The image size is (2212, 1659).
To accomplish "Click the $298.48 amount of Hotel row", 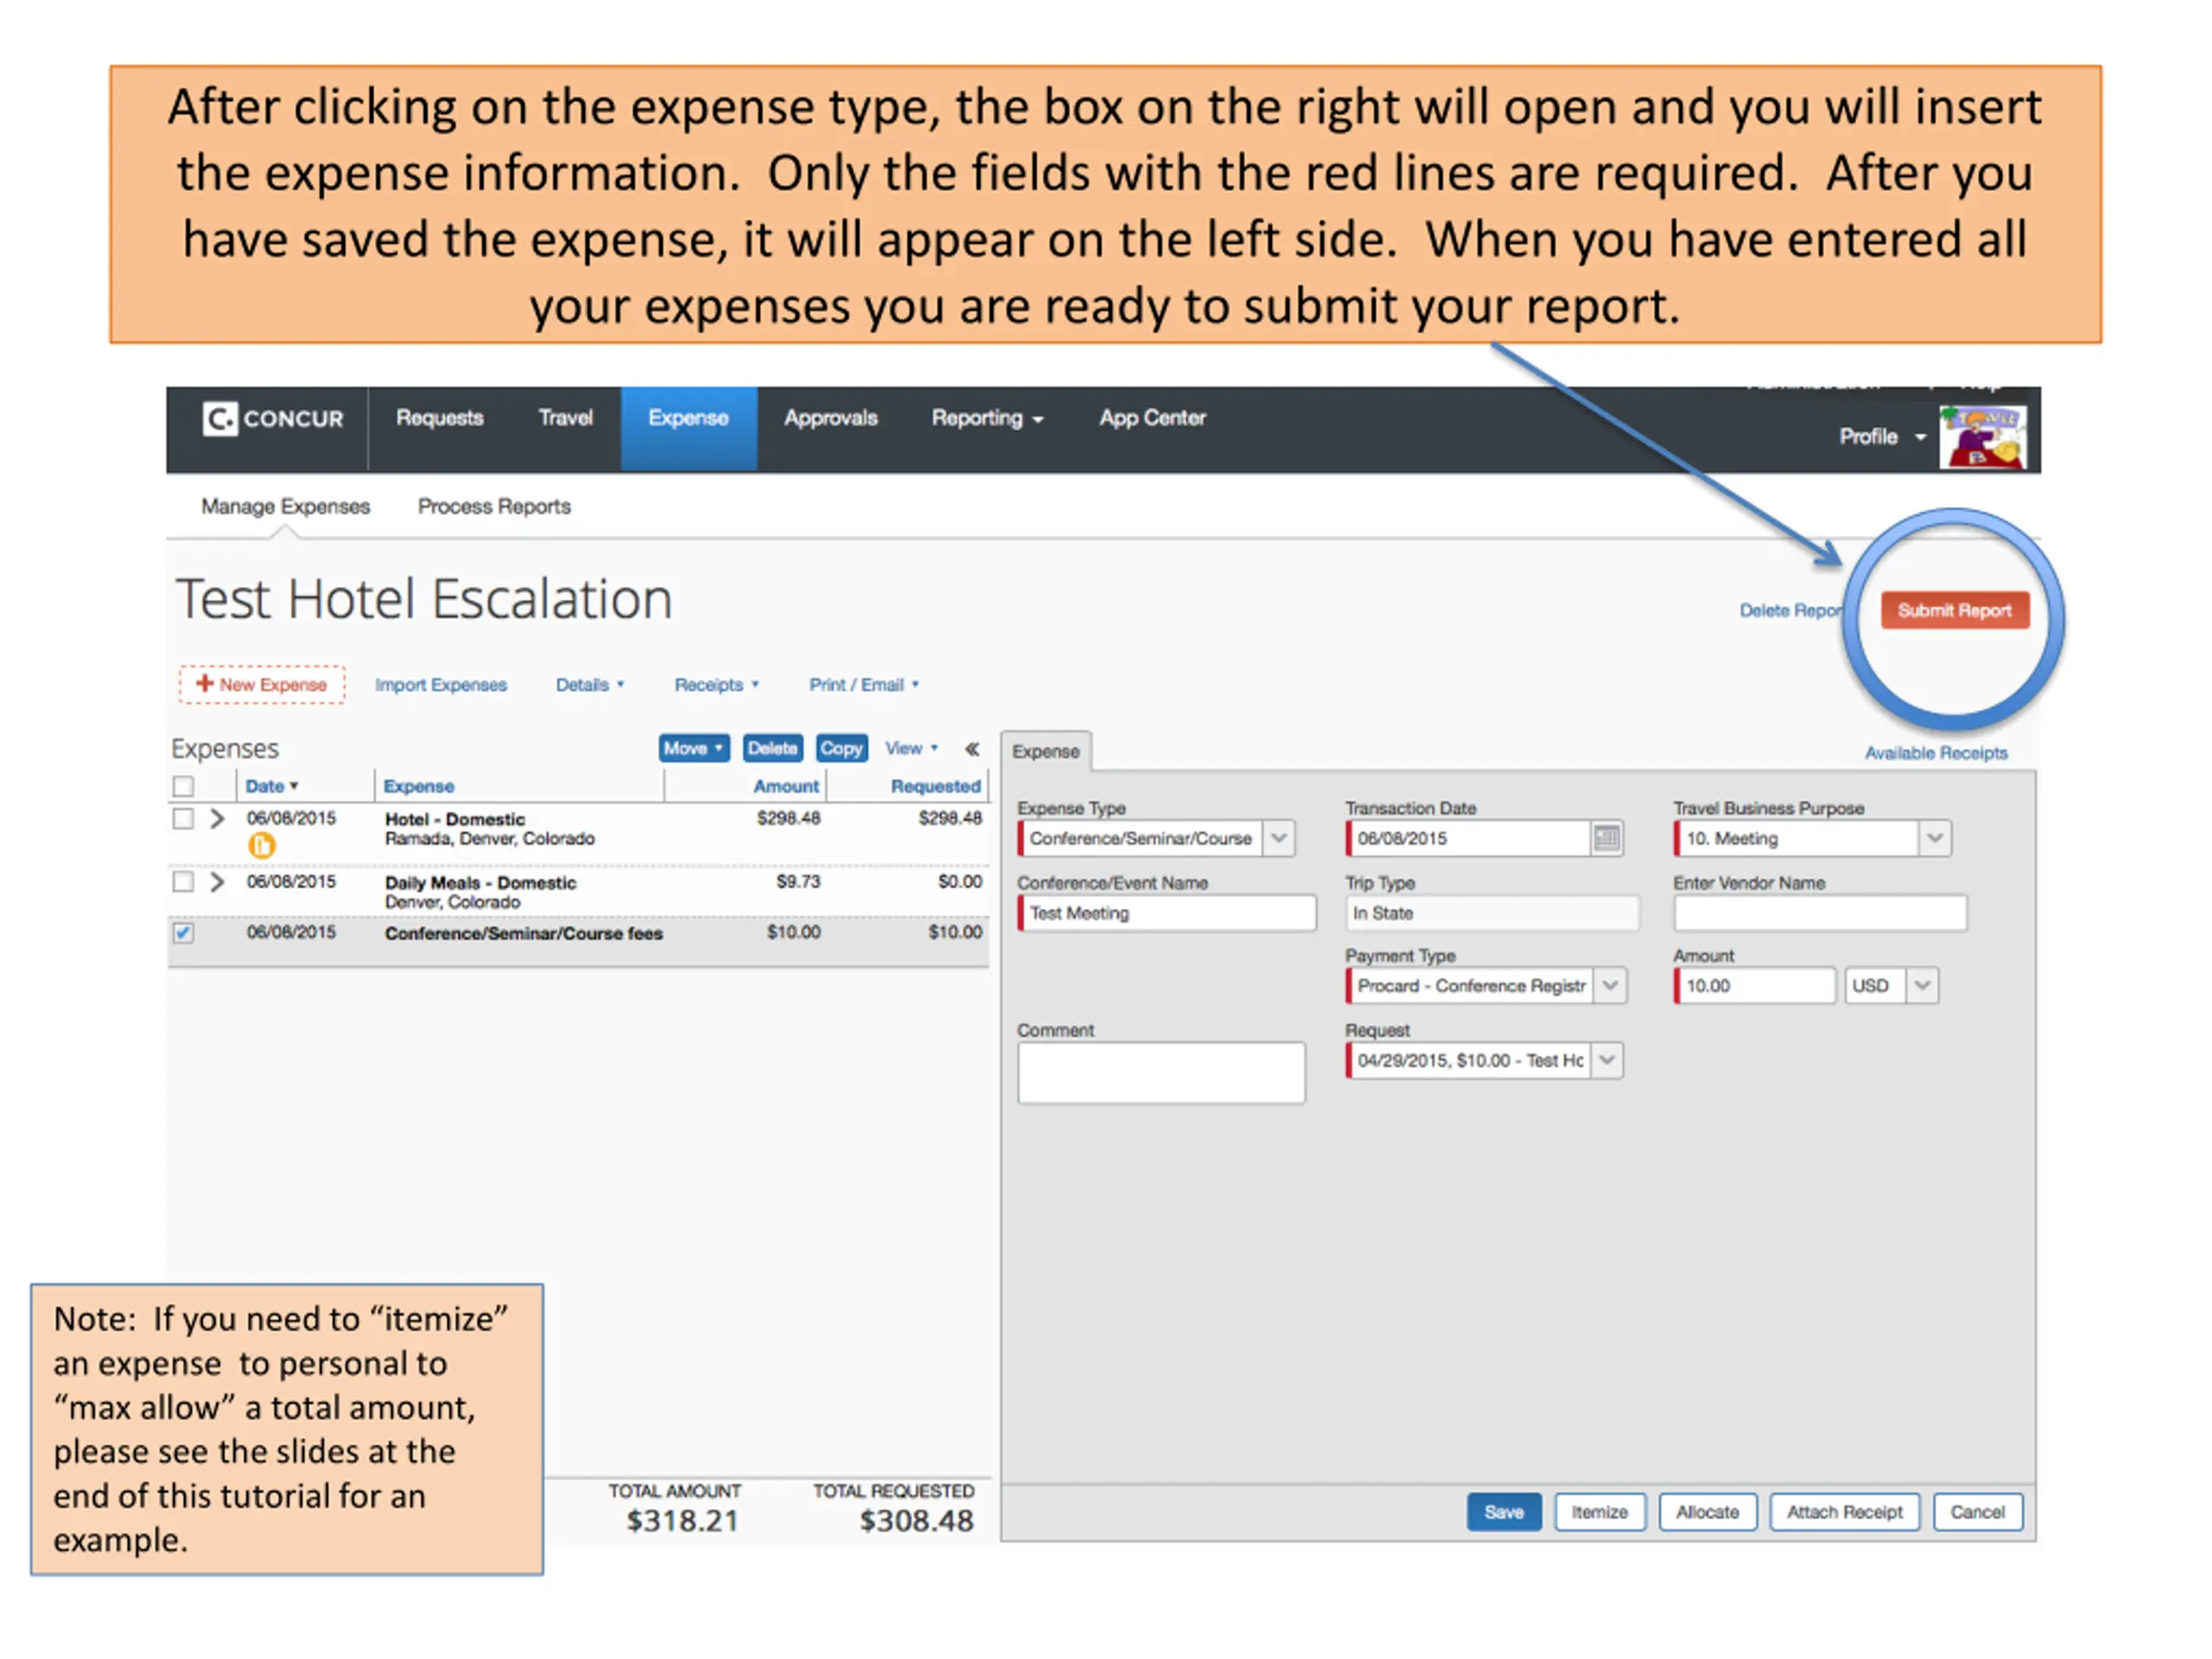I will tap(788, 818).
